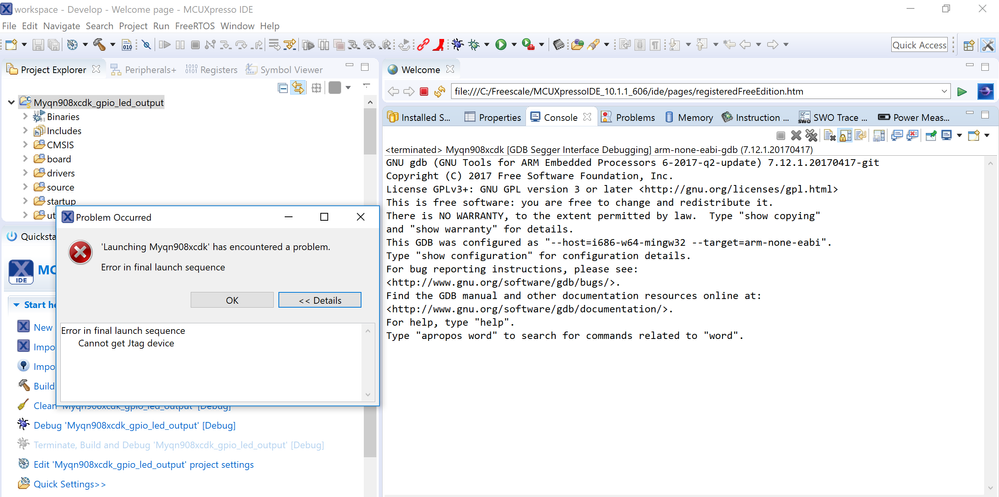
Task: Click the red boot icon in toolbar
Action: click(439, 45)
